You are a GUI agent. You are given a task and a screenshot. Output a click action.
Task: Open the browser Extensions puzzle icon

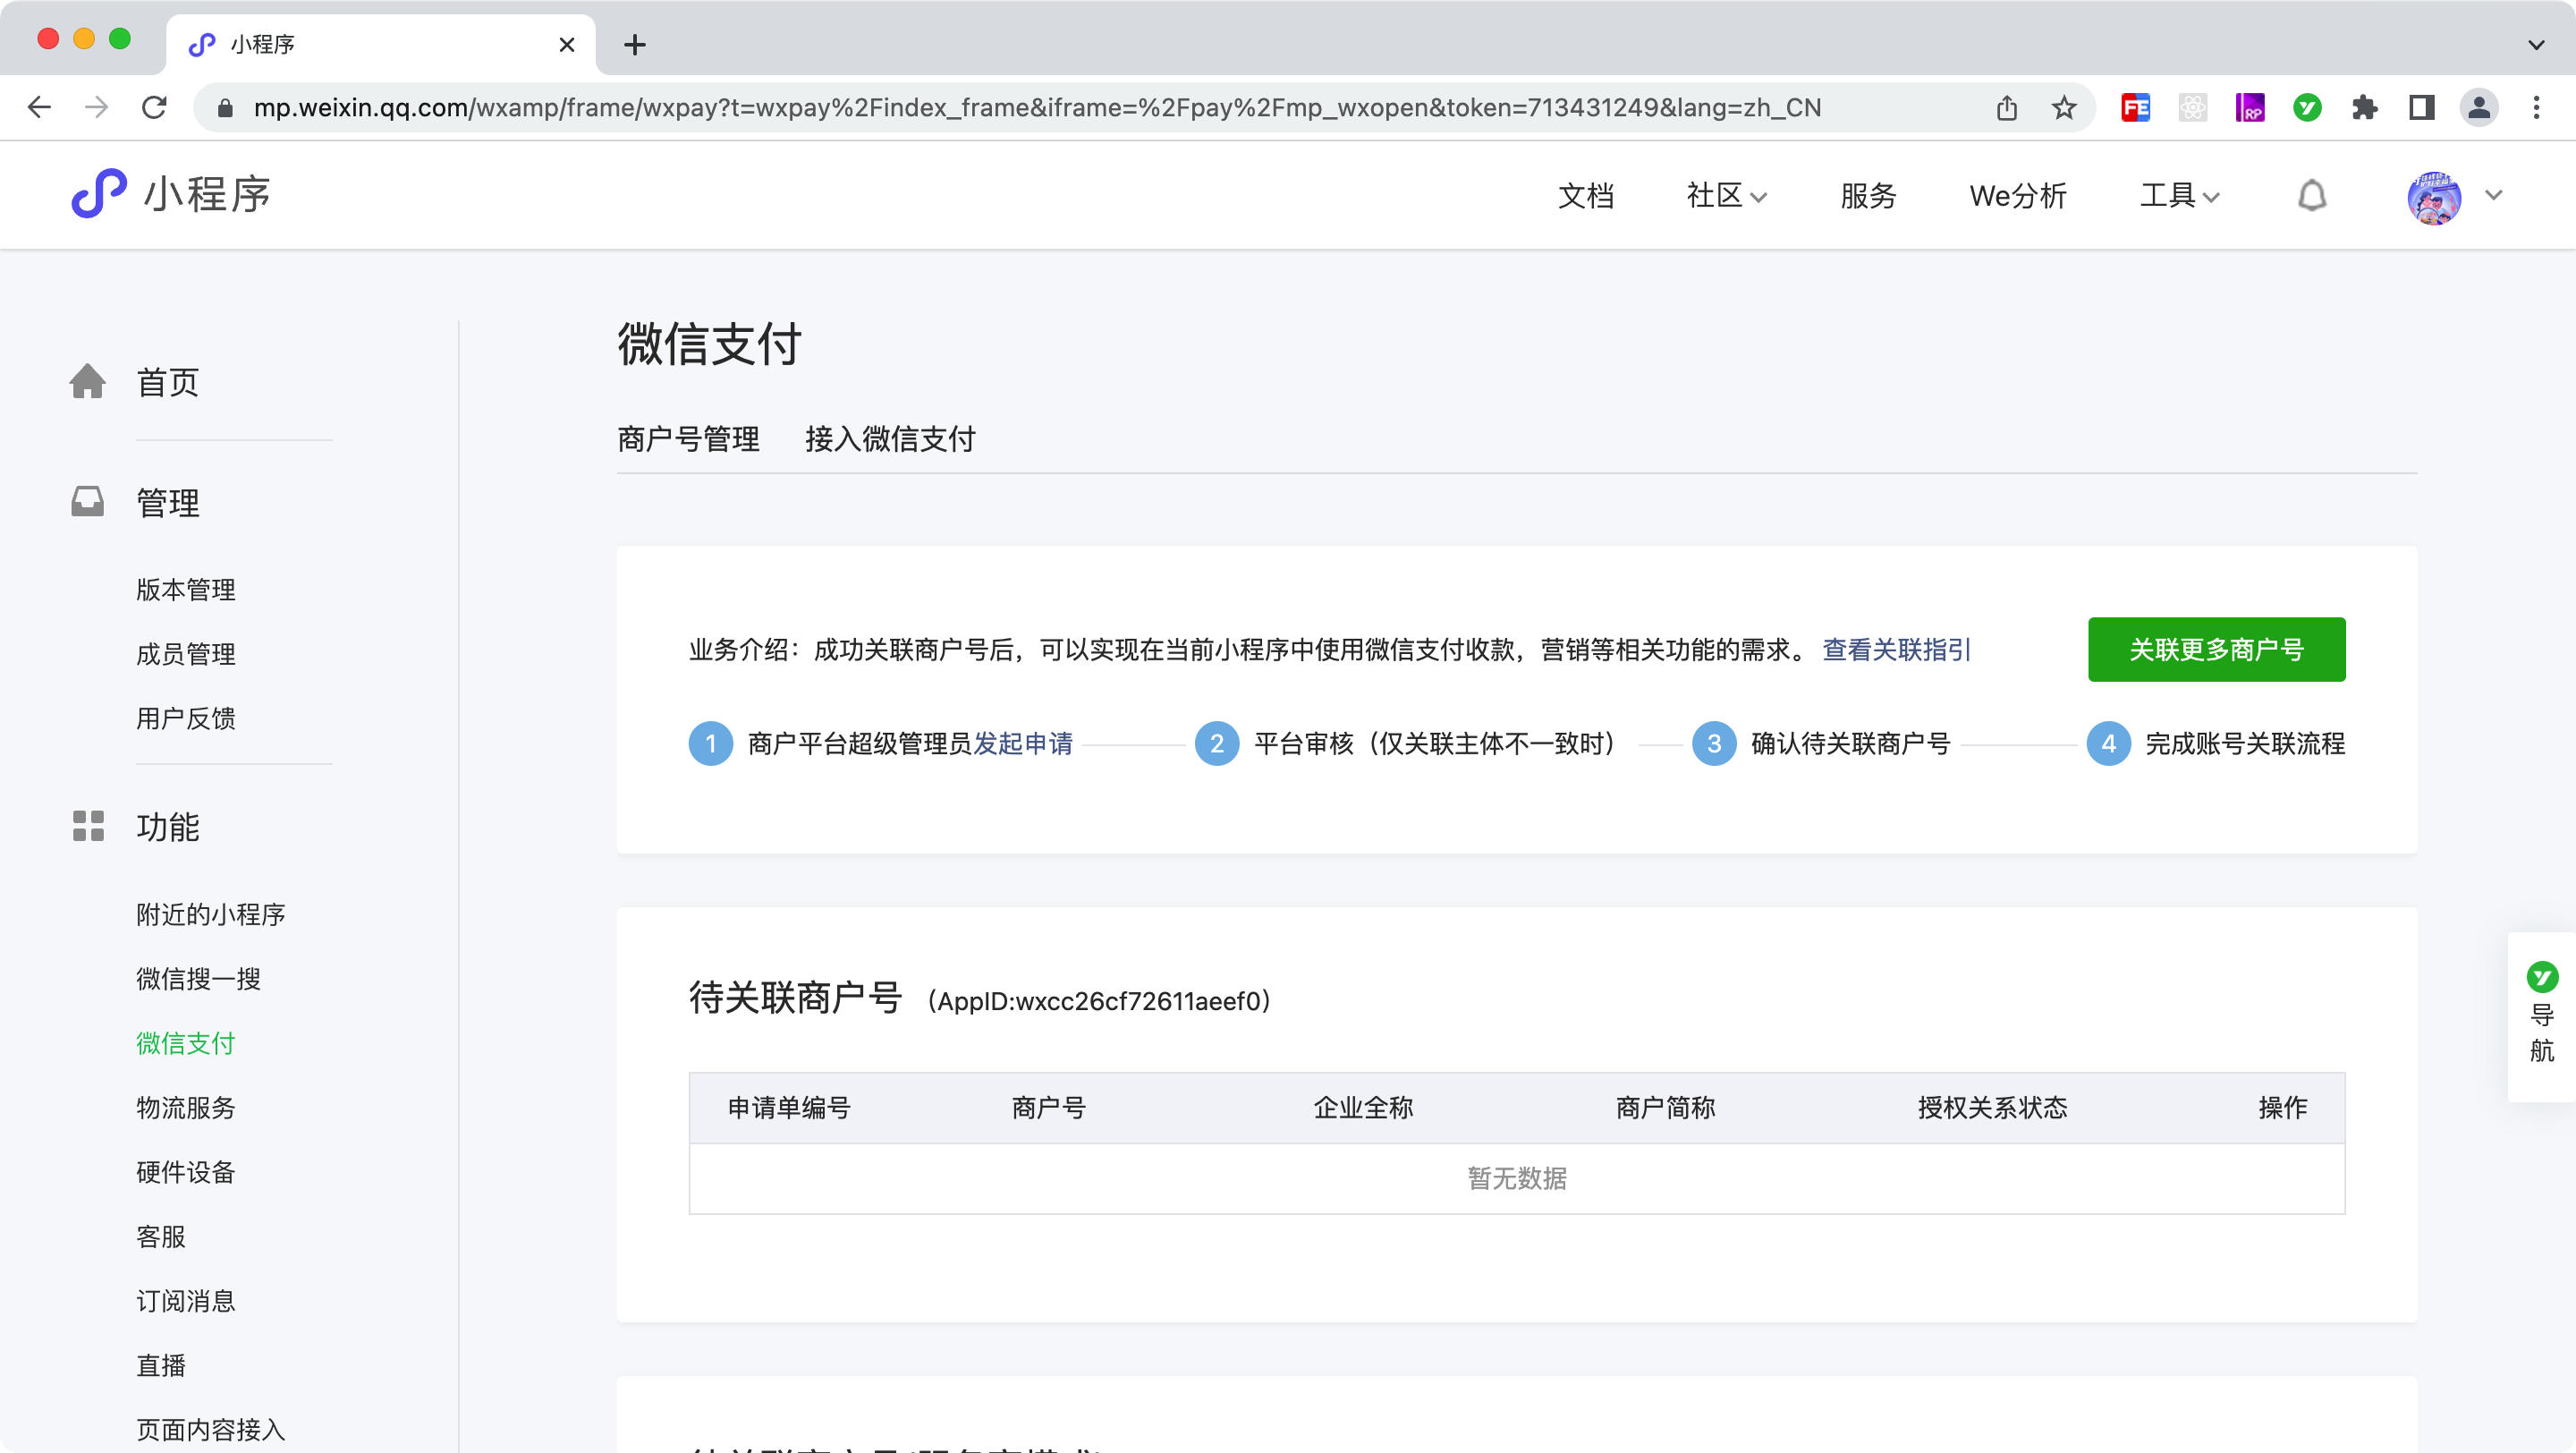(2364, 107)
